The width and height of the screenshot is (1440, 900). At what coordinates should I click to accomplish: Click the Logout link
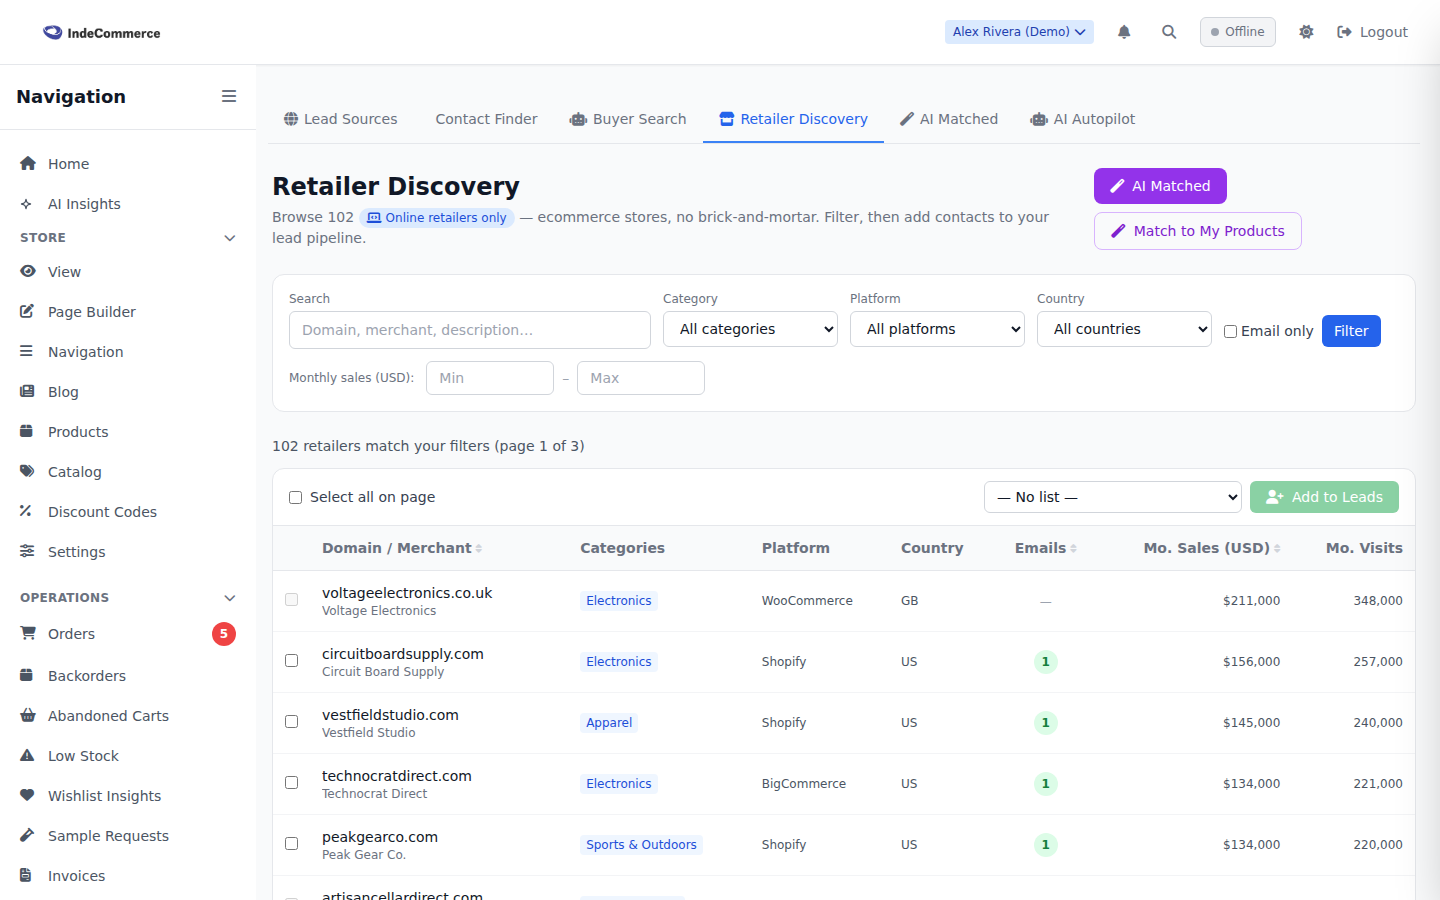1372,32
